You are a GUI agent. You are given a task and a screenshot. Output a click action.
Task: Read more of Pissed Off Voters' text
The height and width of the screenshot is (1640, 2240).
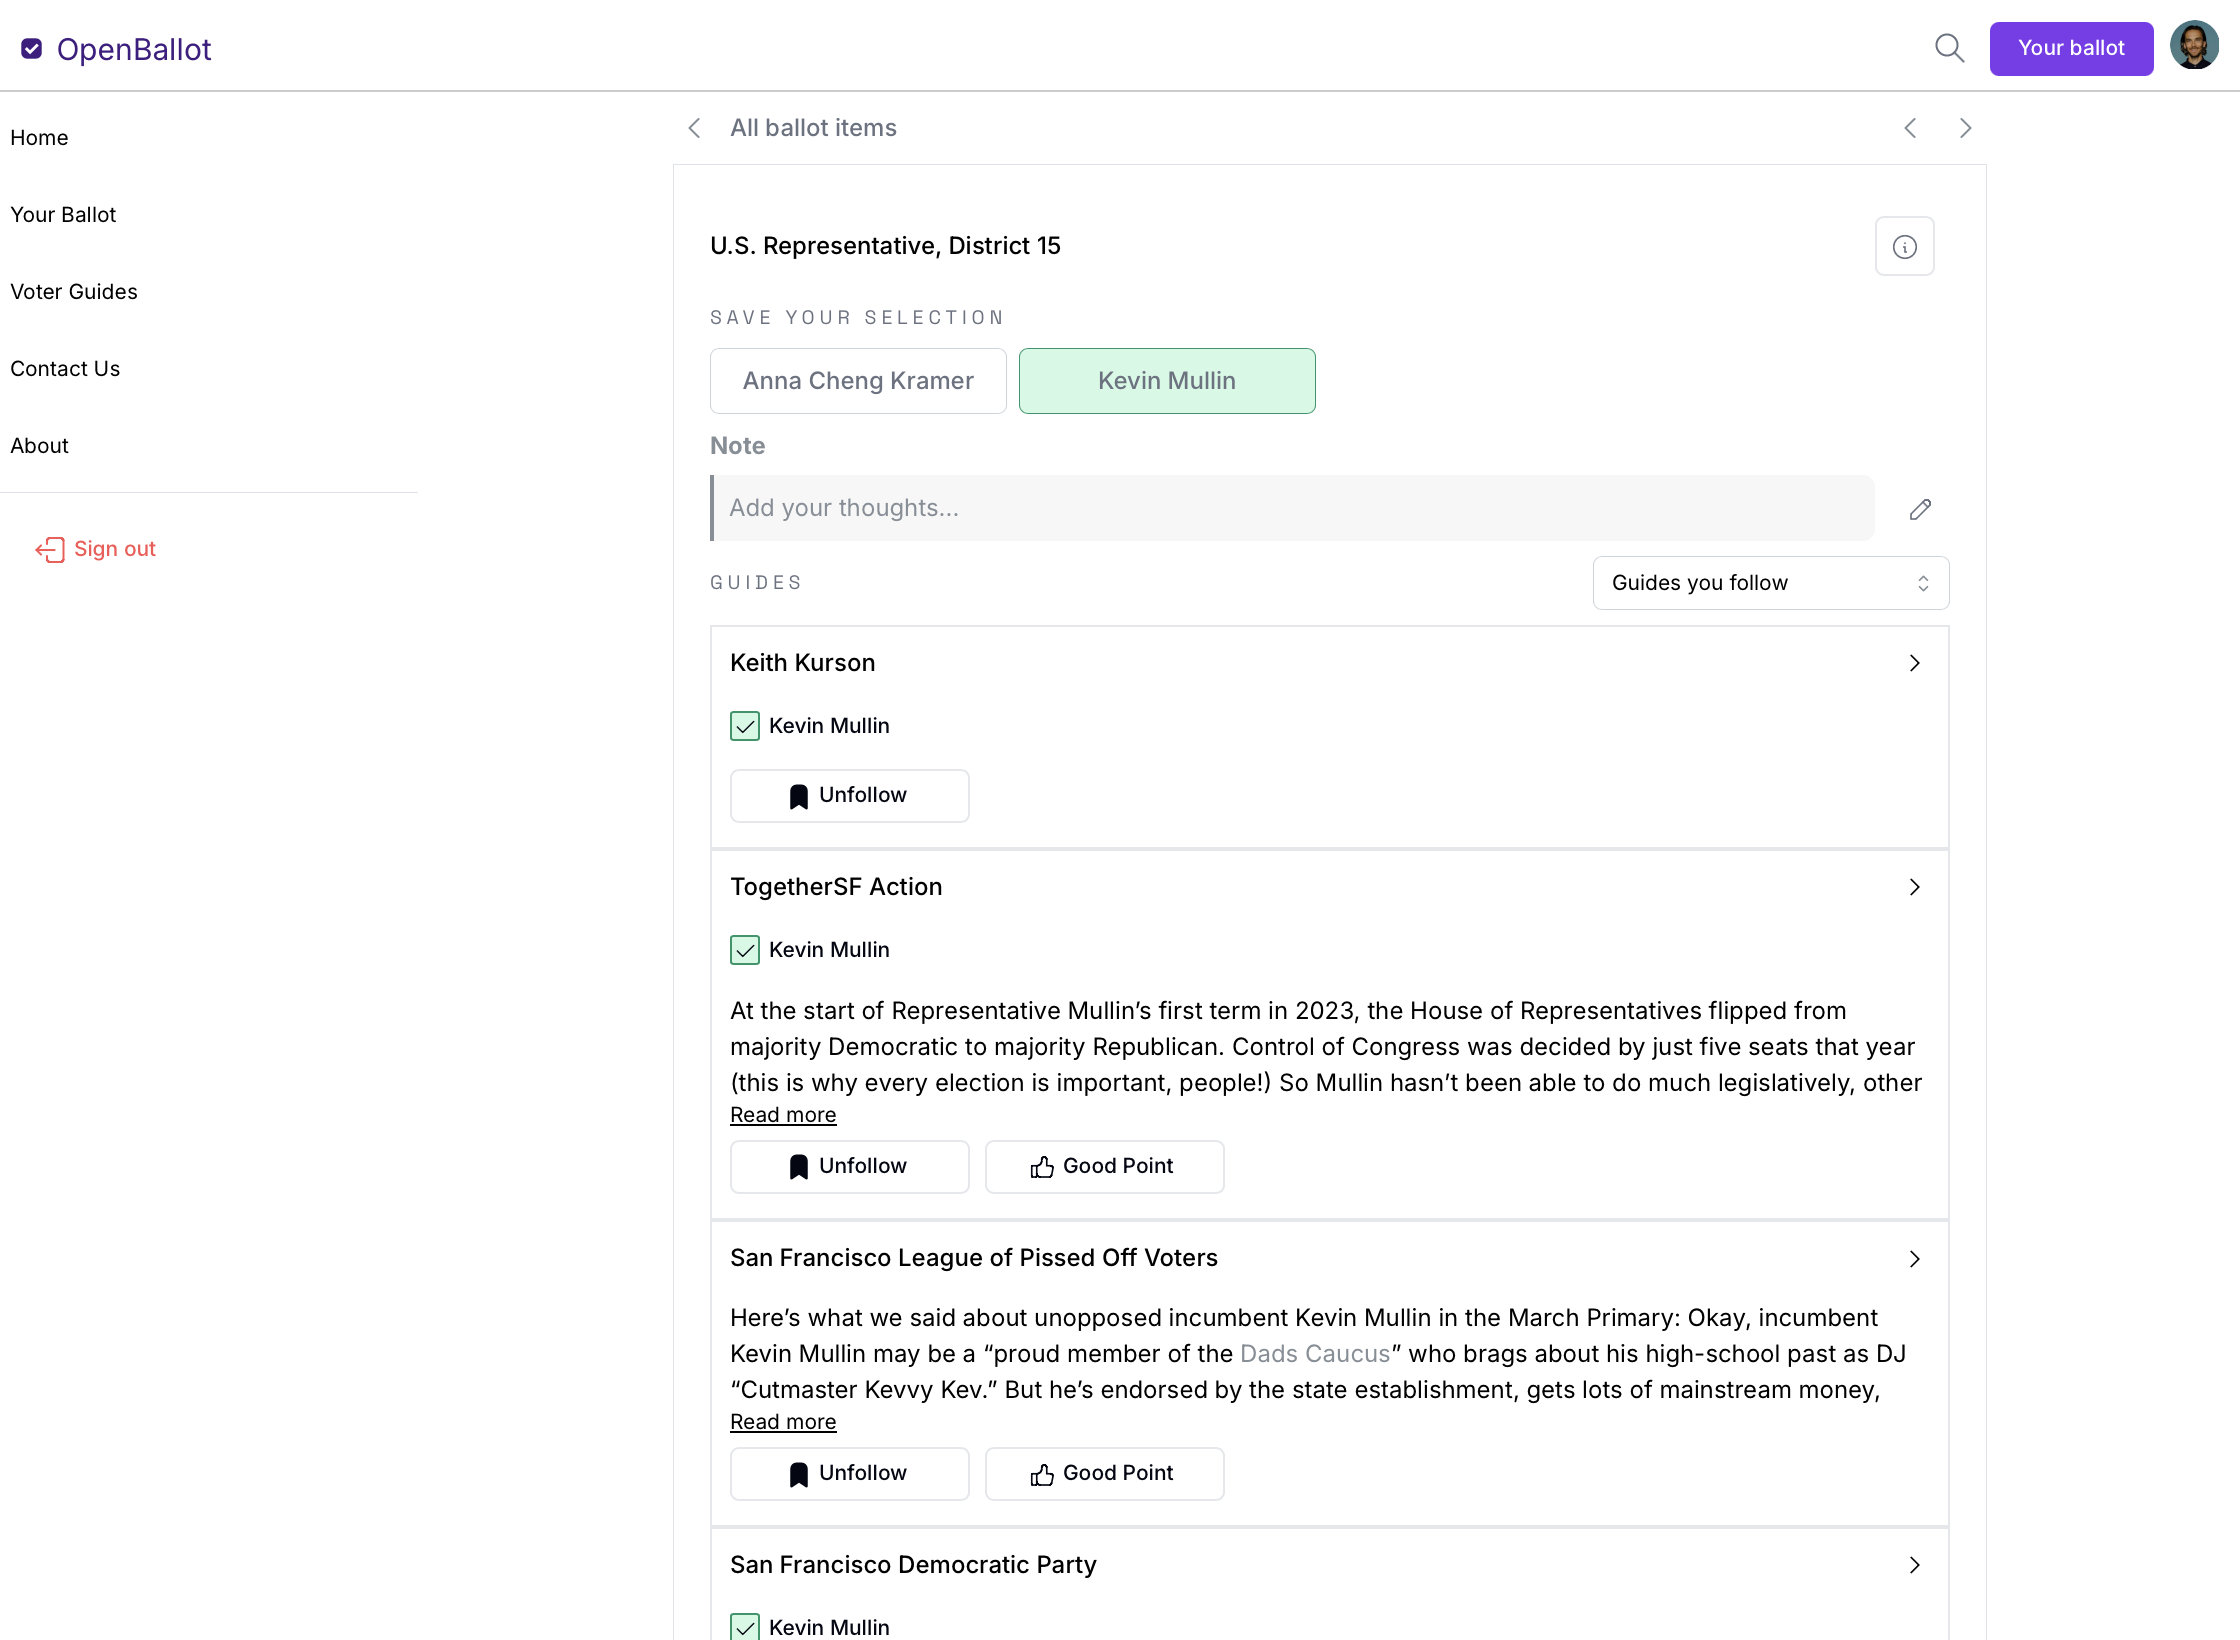[x=783, y=1422]
